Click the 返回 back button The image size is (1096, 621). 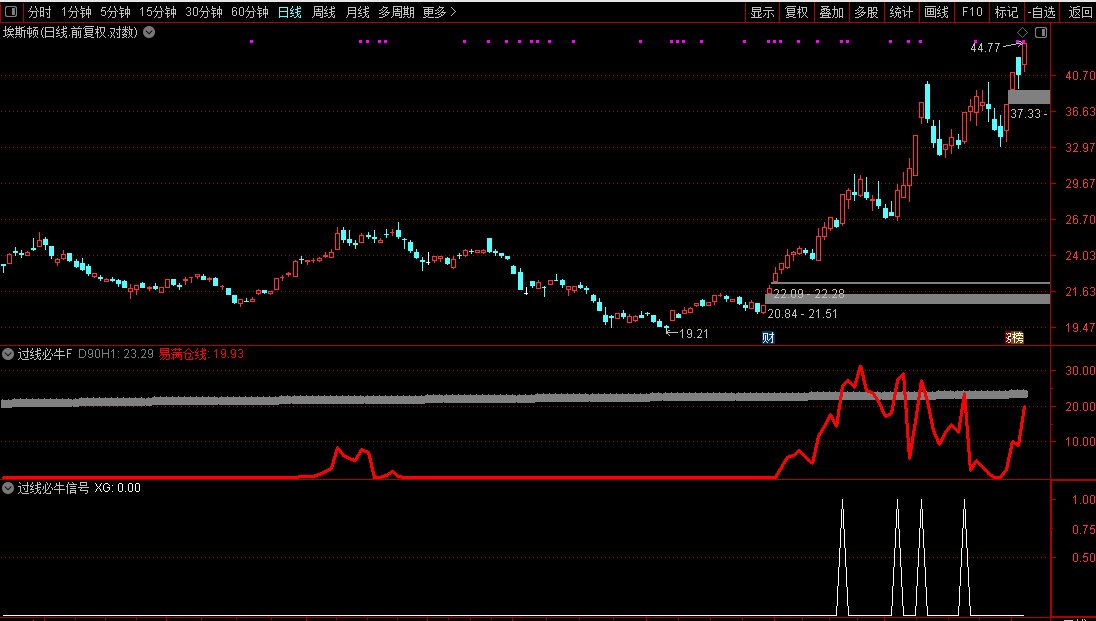1080,12
